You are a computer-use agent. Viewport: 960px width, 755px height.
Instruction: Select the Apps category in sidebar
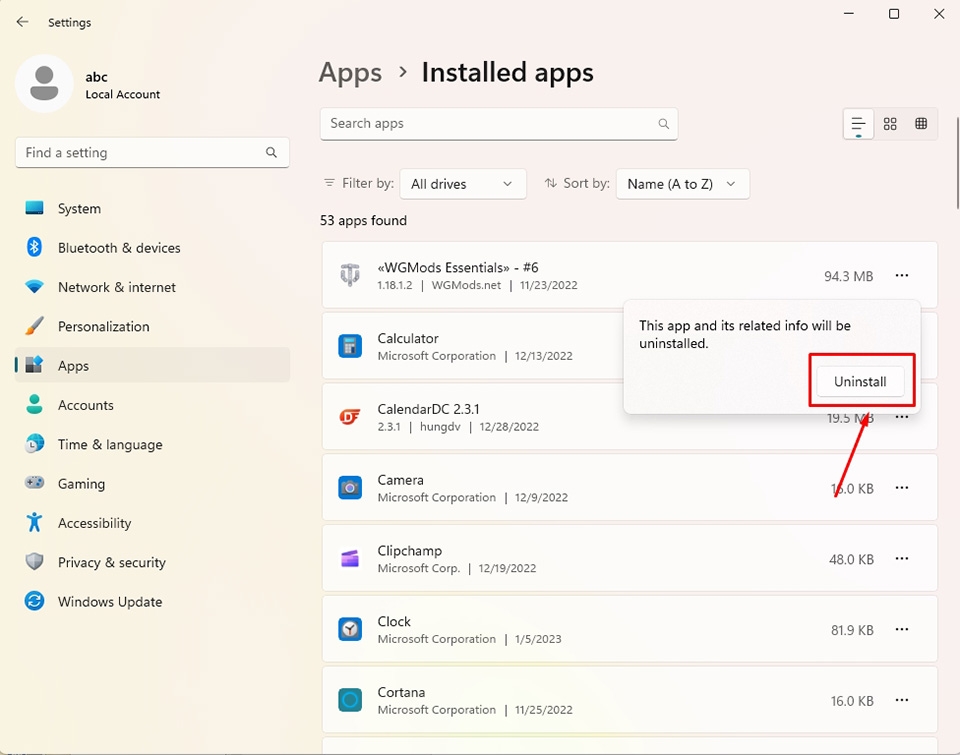pos(152,366)
